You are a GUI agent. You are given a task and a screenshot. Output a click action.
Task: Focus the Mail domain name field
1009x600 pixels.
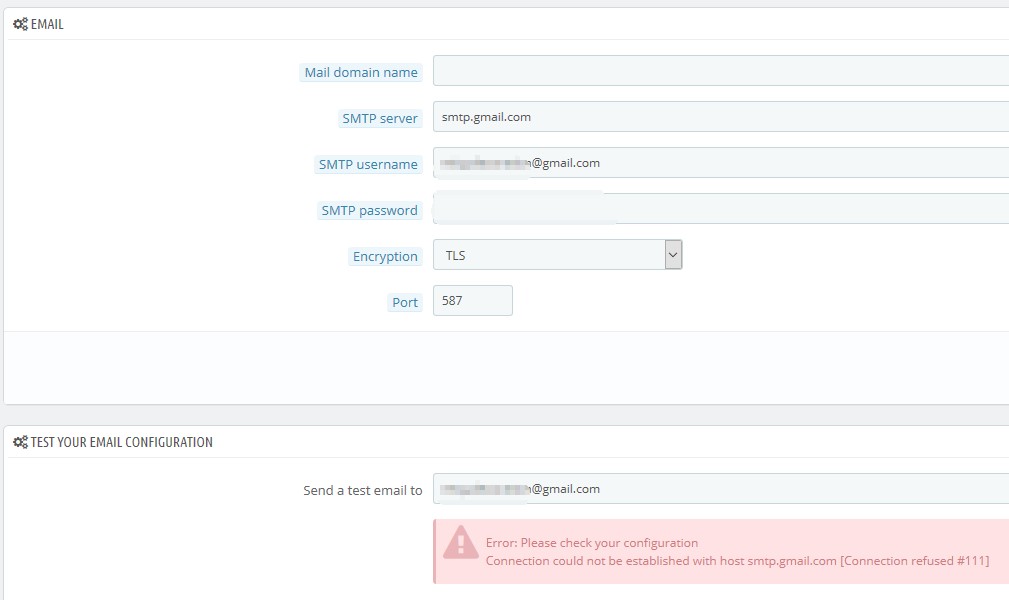721,71
